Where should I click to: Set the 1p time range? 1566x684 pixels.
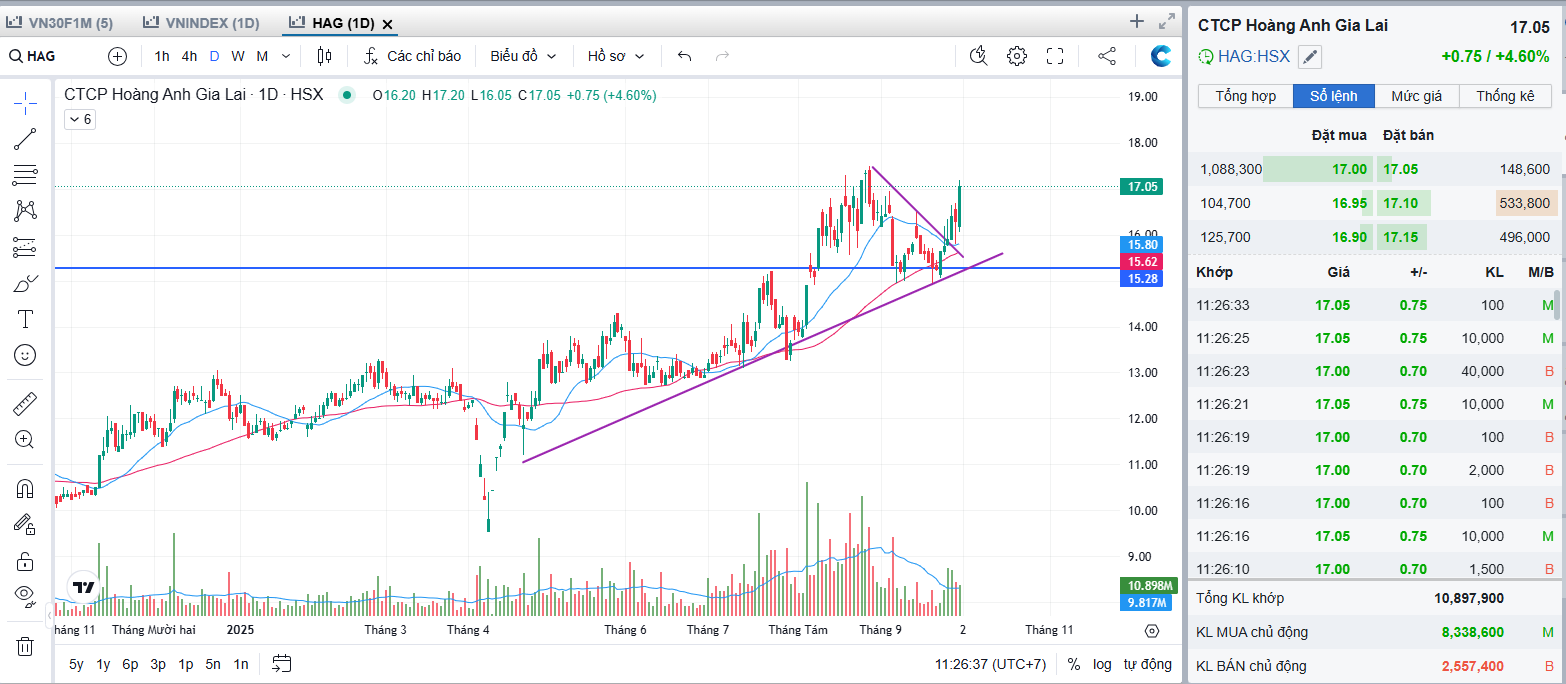(x=186, y=664)
